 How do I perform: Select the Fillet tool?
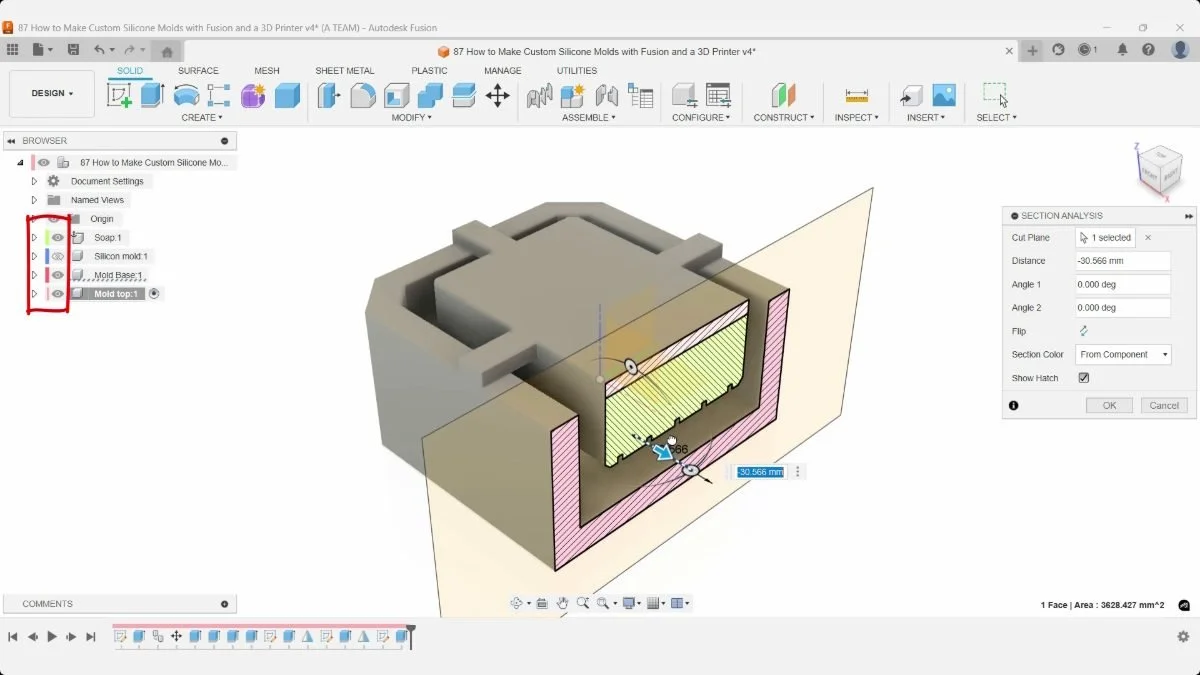pos(362,95)
